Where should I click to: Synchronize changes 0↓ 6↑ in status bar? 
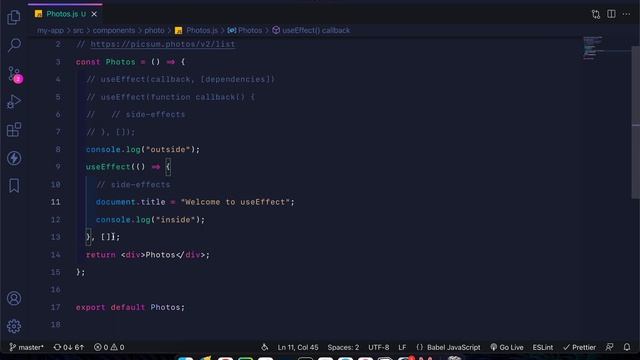click(x=69, y=347)
